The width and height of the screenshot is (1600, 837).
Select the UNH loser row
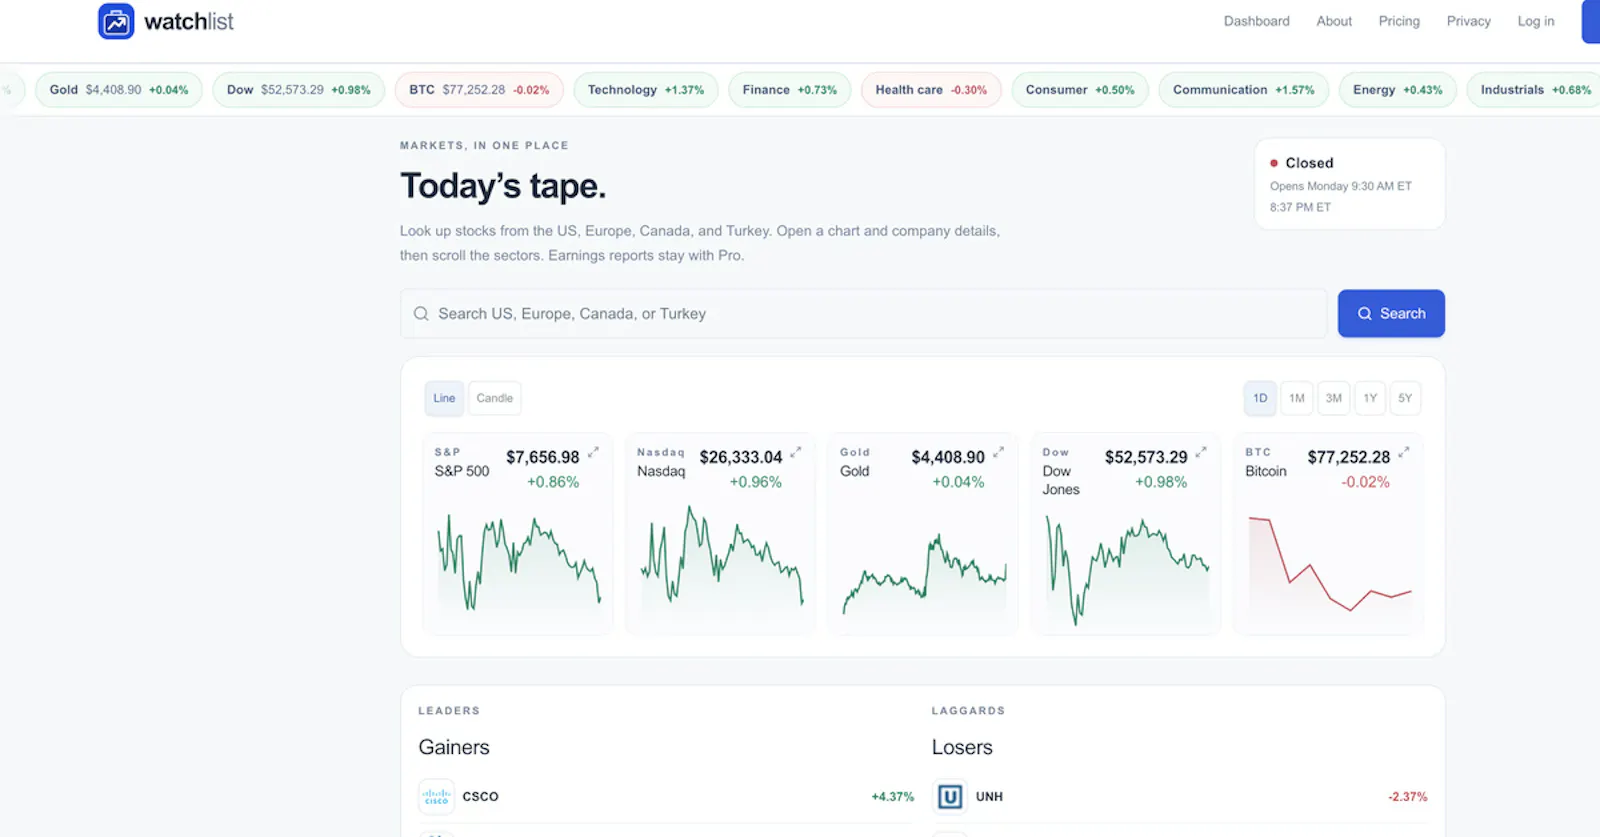pos(1180,797)
